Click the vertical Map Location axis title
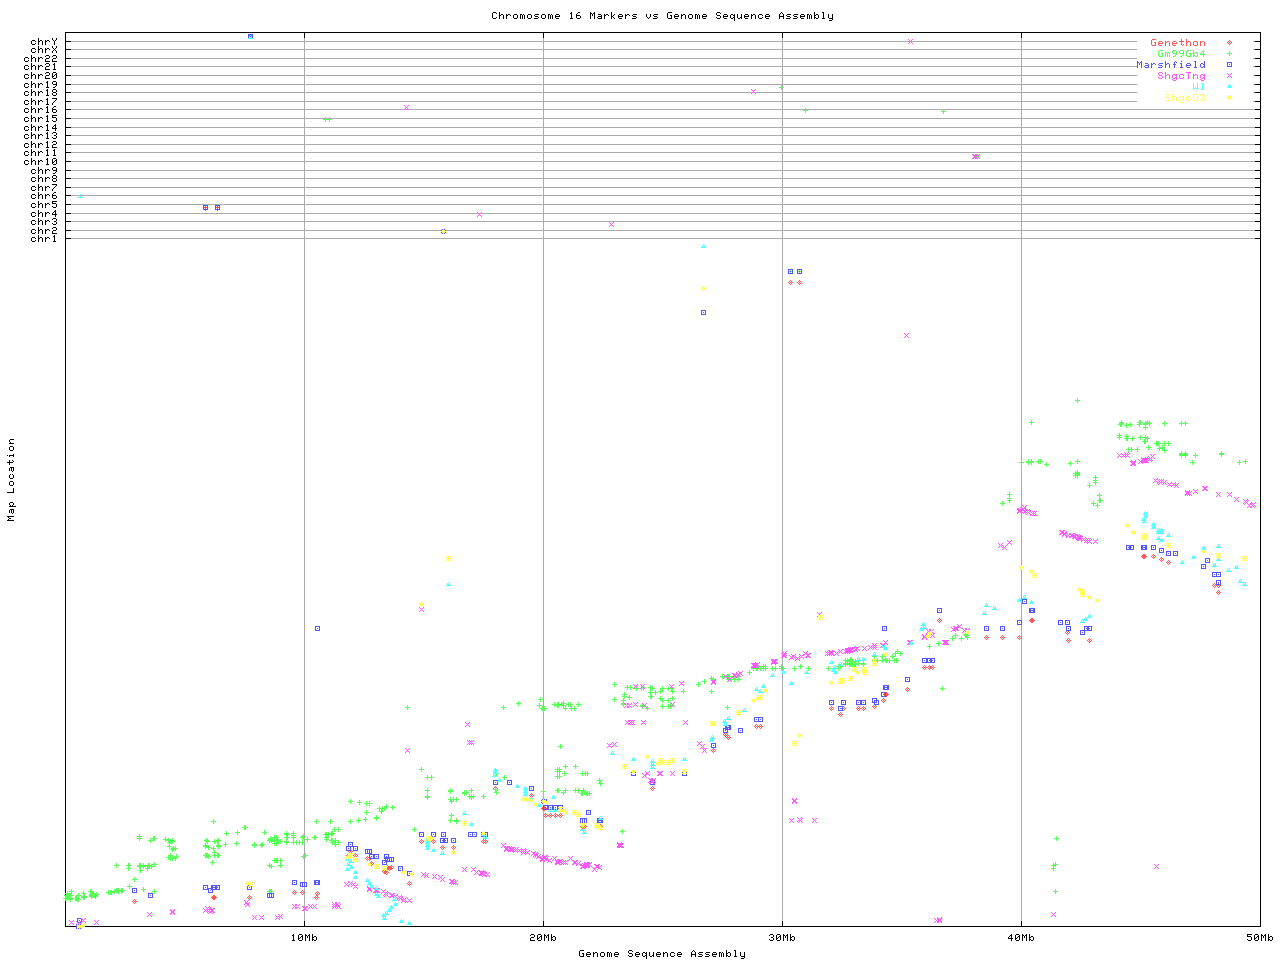 point(12,480)
